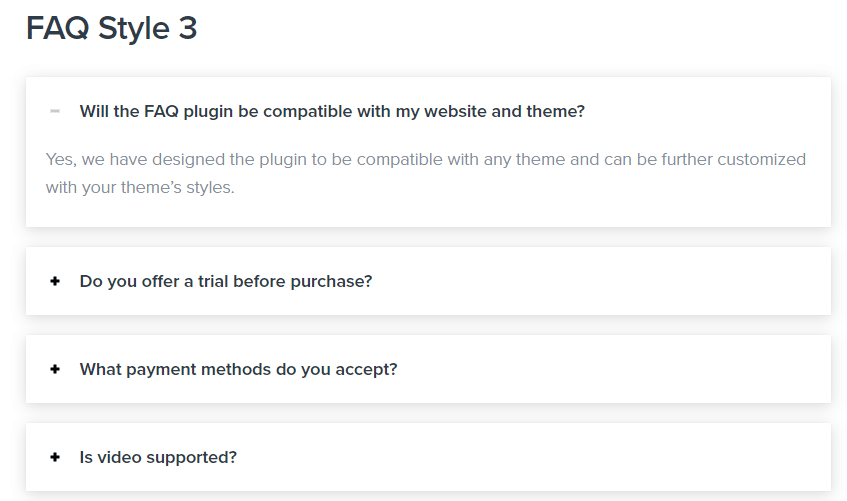This screenshot has width=847, height=501.
Task: Click the "with your theme's styles." answer line
Action: click(x=140, y=188)
